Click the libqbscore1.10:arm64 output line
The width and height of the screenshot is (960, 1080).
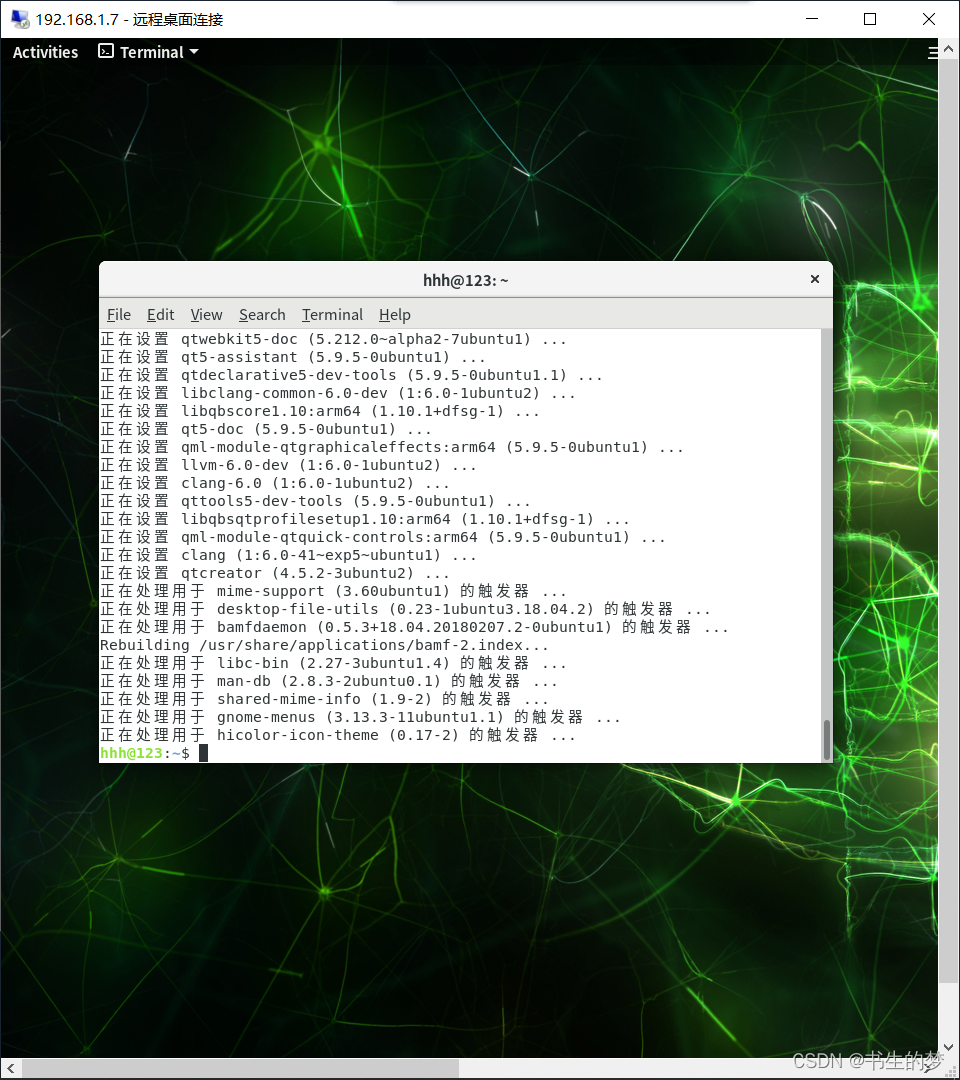320,411
